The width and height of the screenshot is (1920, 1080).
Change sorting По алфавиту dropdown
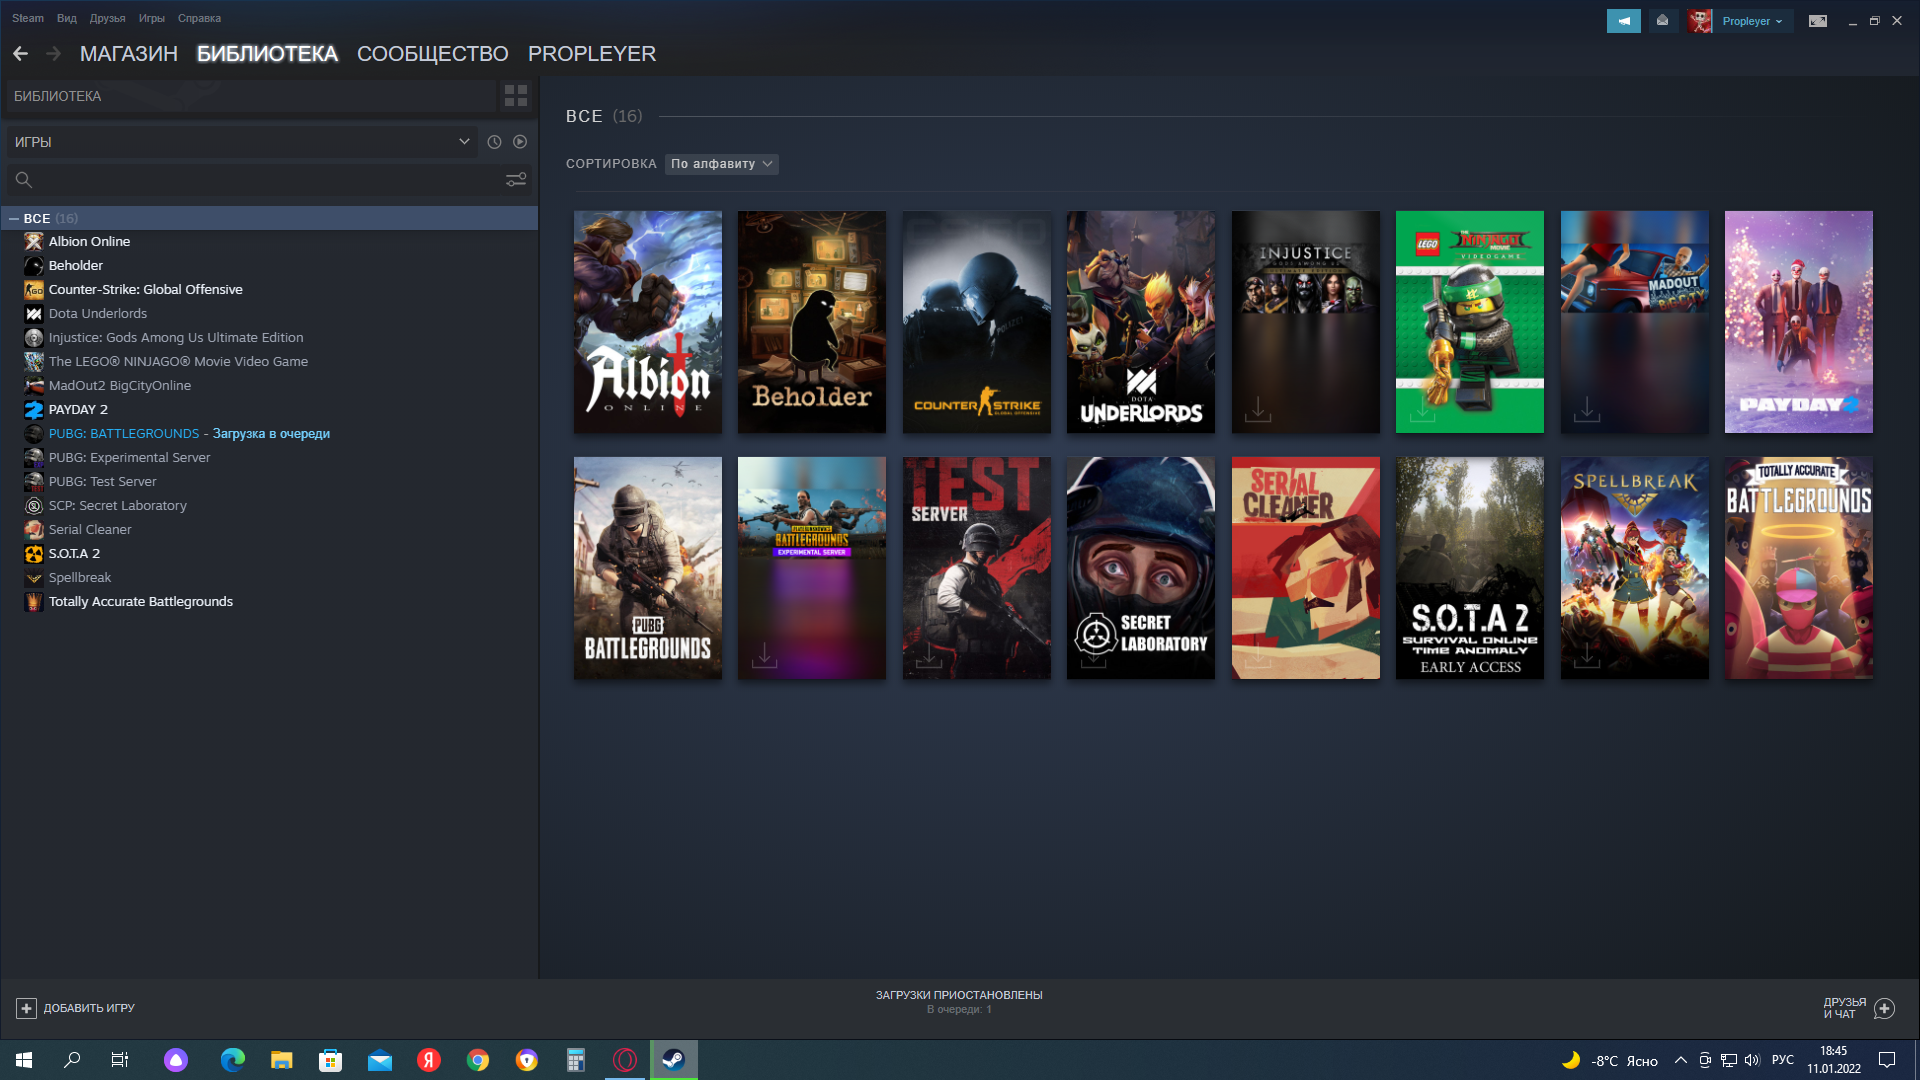tap(722, 164)
